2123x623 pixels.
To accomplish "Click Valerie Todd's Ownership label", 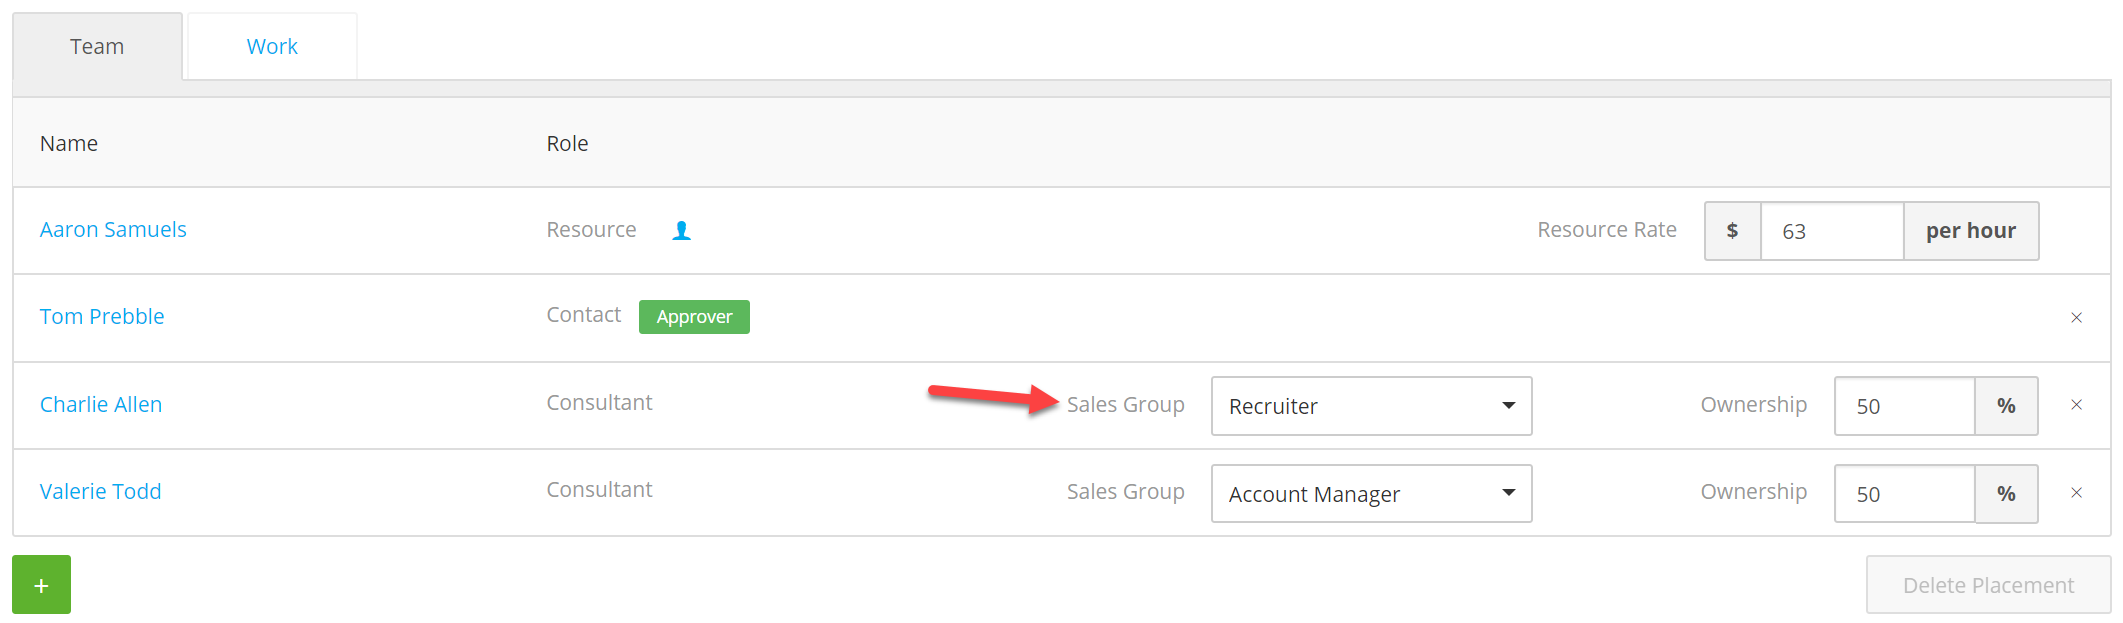I will 1753,491.
